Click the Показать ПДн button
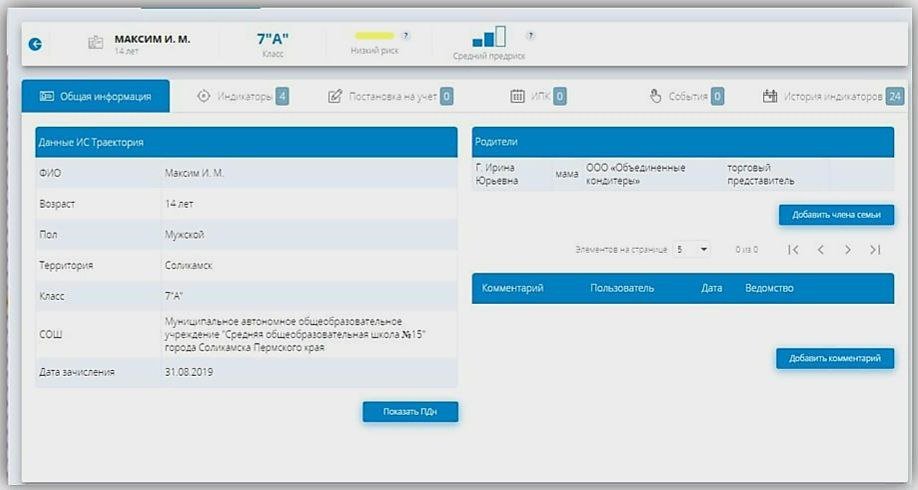Screen dimensions: 918x490 point(410,411)
